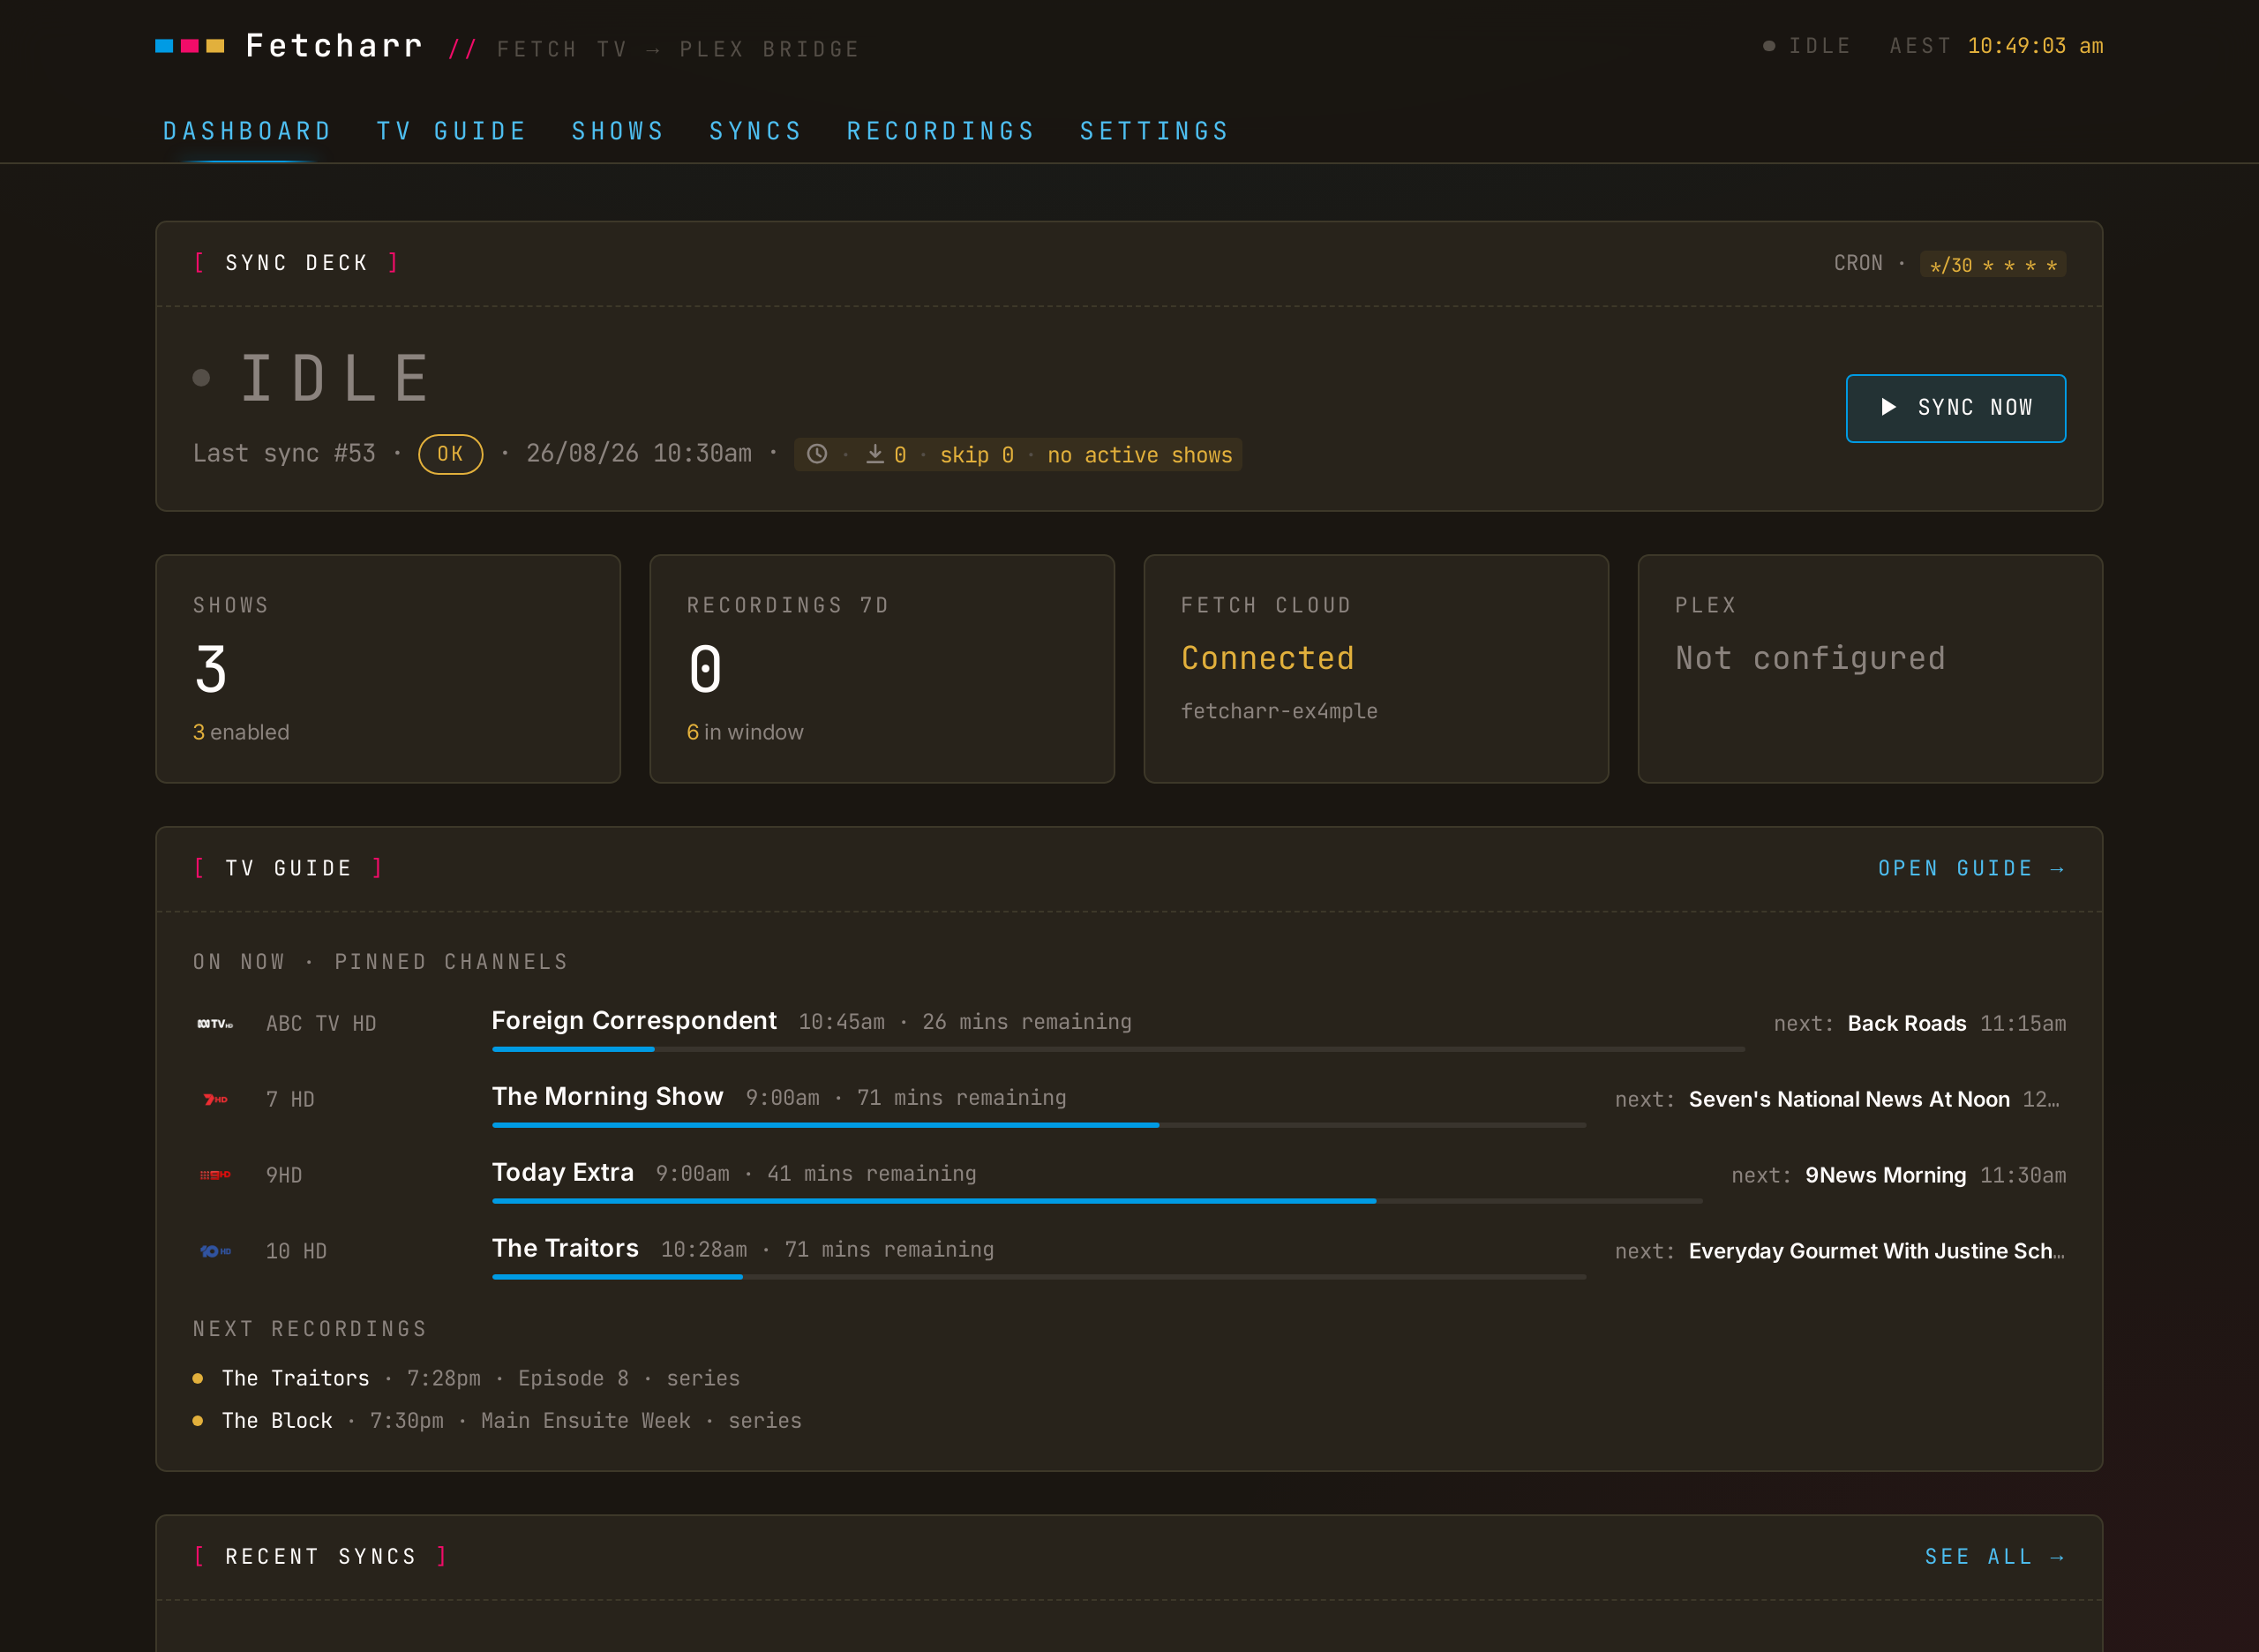Image resolution: width=2259 pixels, height=1652 pixels.
Task: Click the clock icon in last sync stats
Action: click(x=817, y=454)
